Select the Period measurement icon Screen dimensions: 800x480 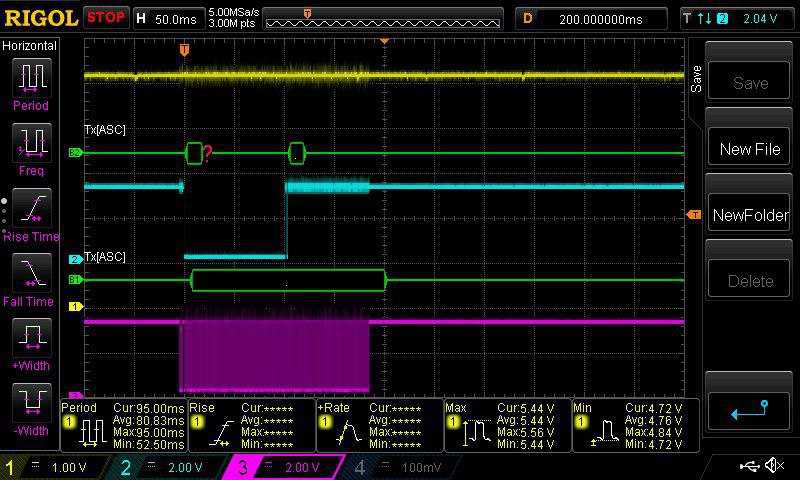(x=32, y=78)
